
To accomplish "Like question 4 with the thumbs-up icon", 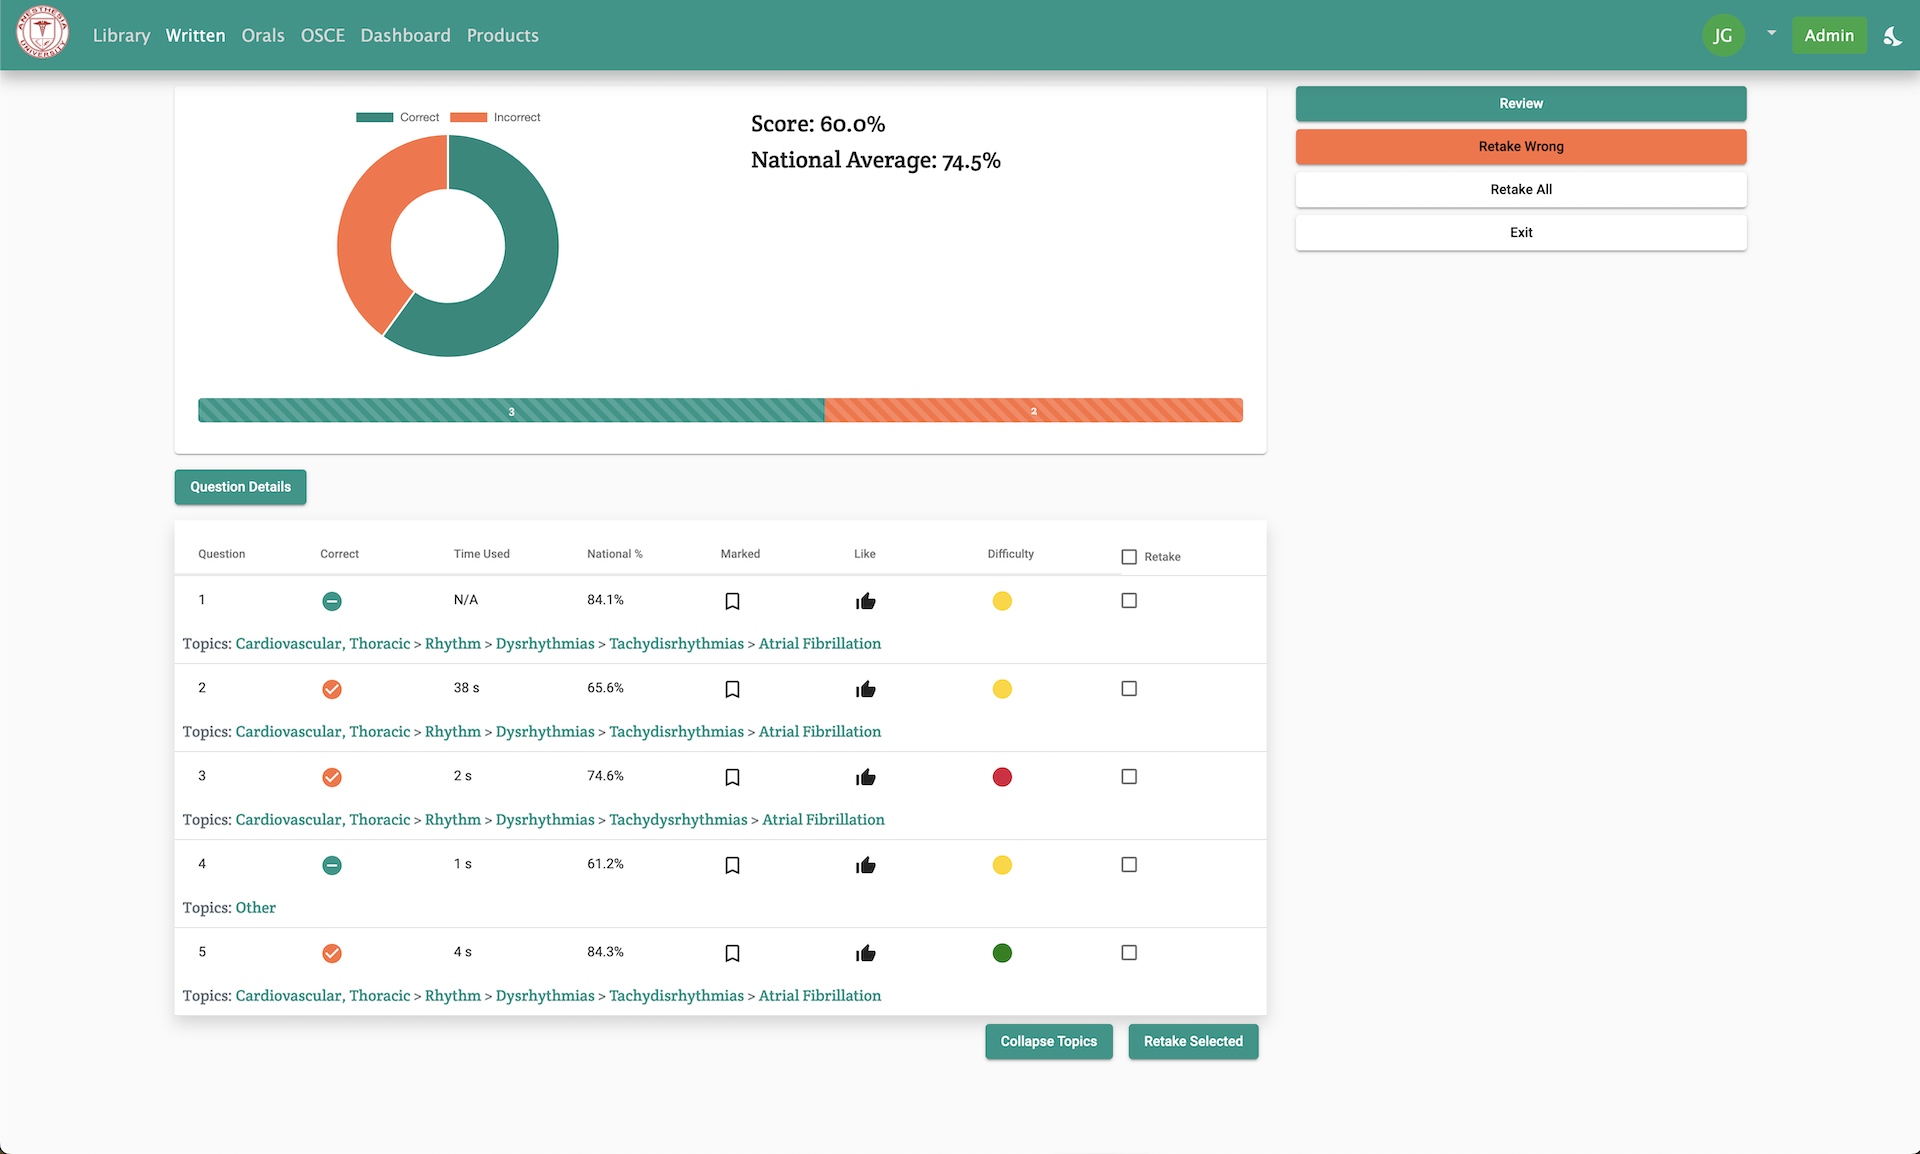I will point(866,865).
